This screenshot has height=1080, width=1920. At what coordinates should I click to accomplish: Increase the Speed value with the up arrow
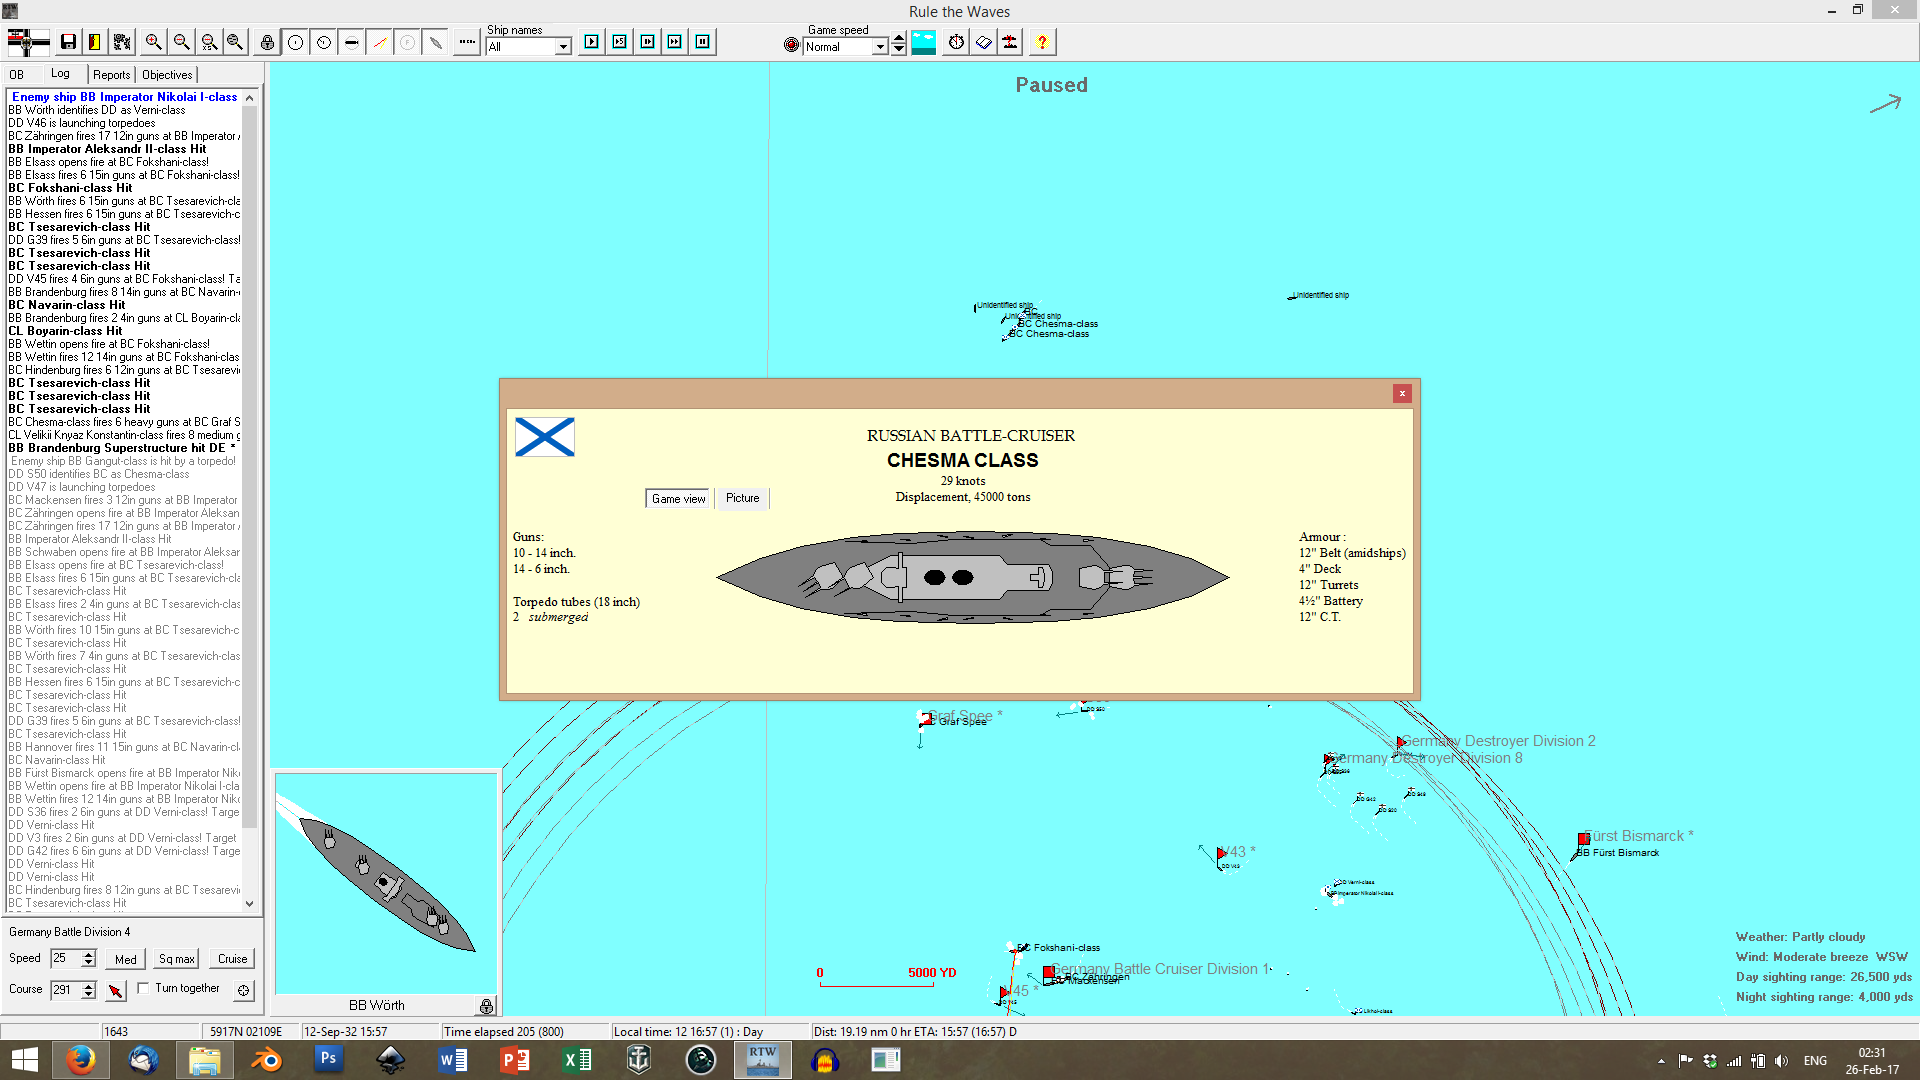tap(89, 954)
